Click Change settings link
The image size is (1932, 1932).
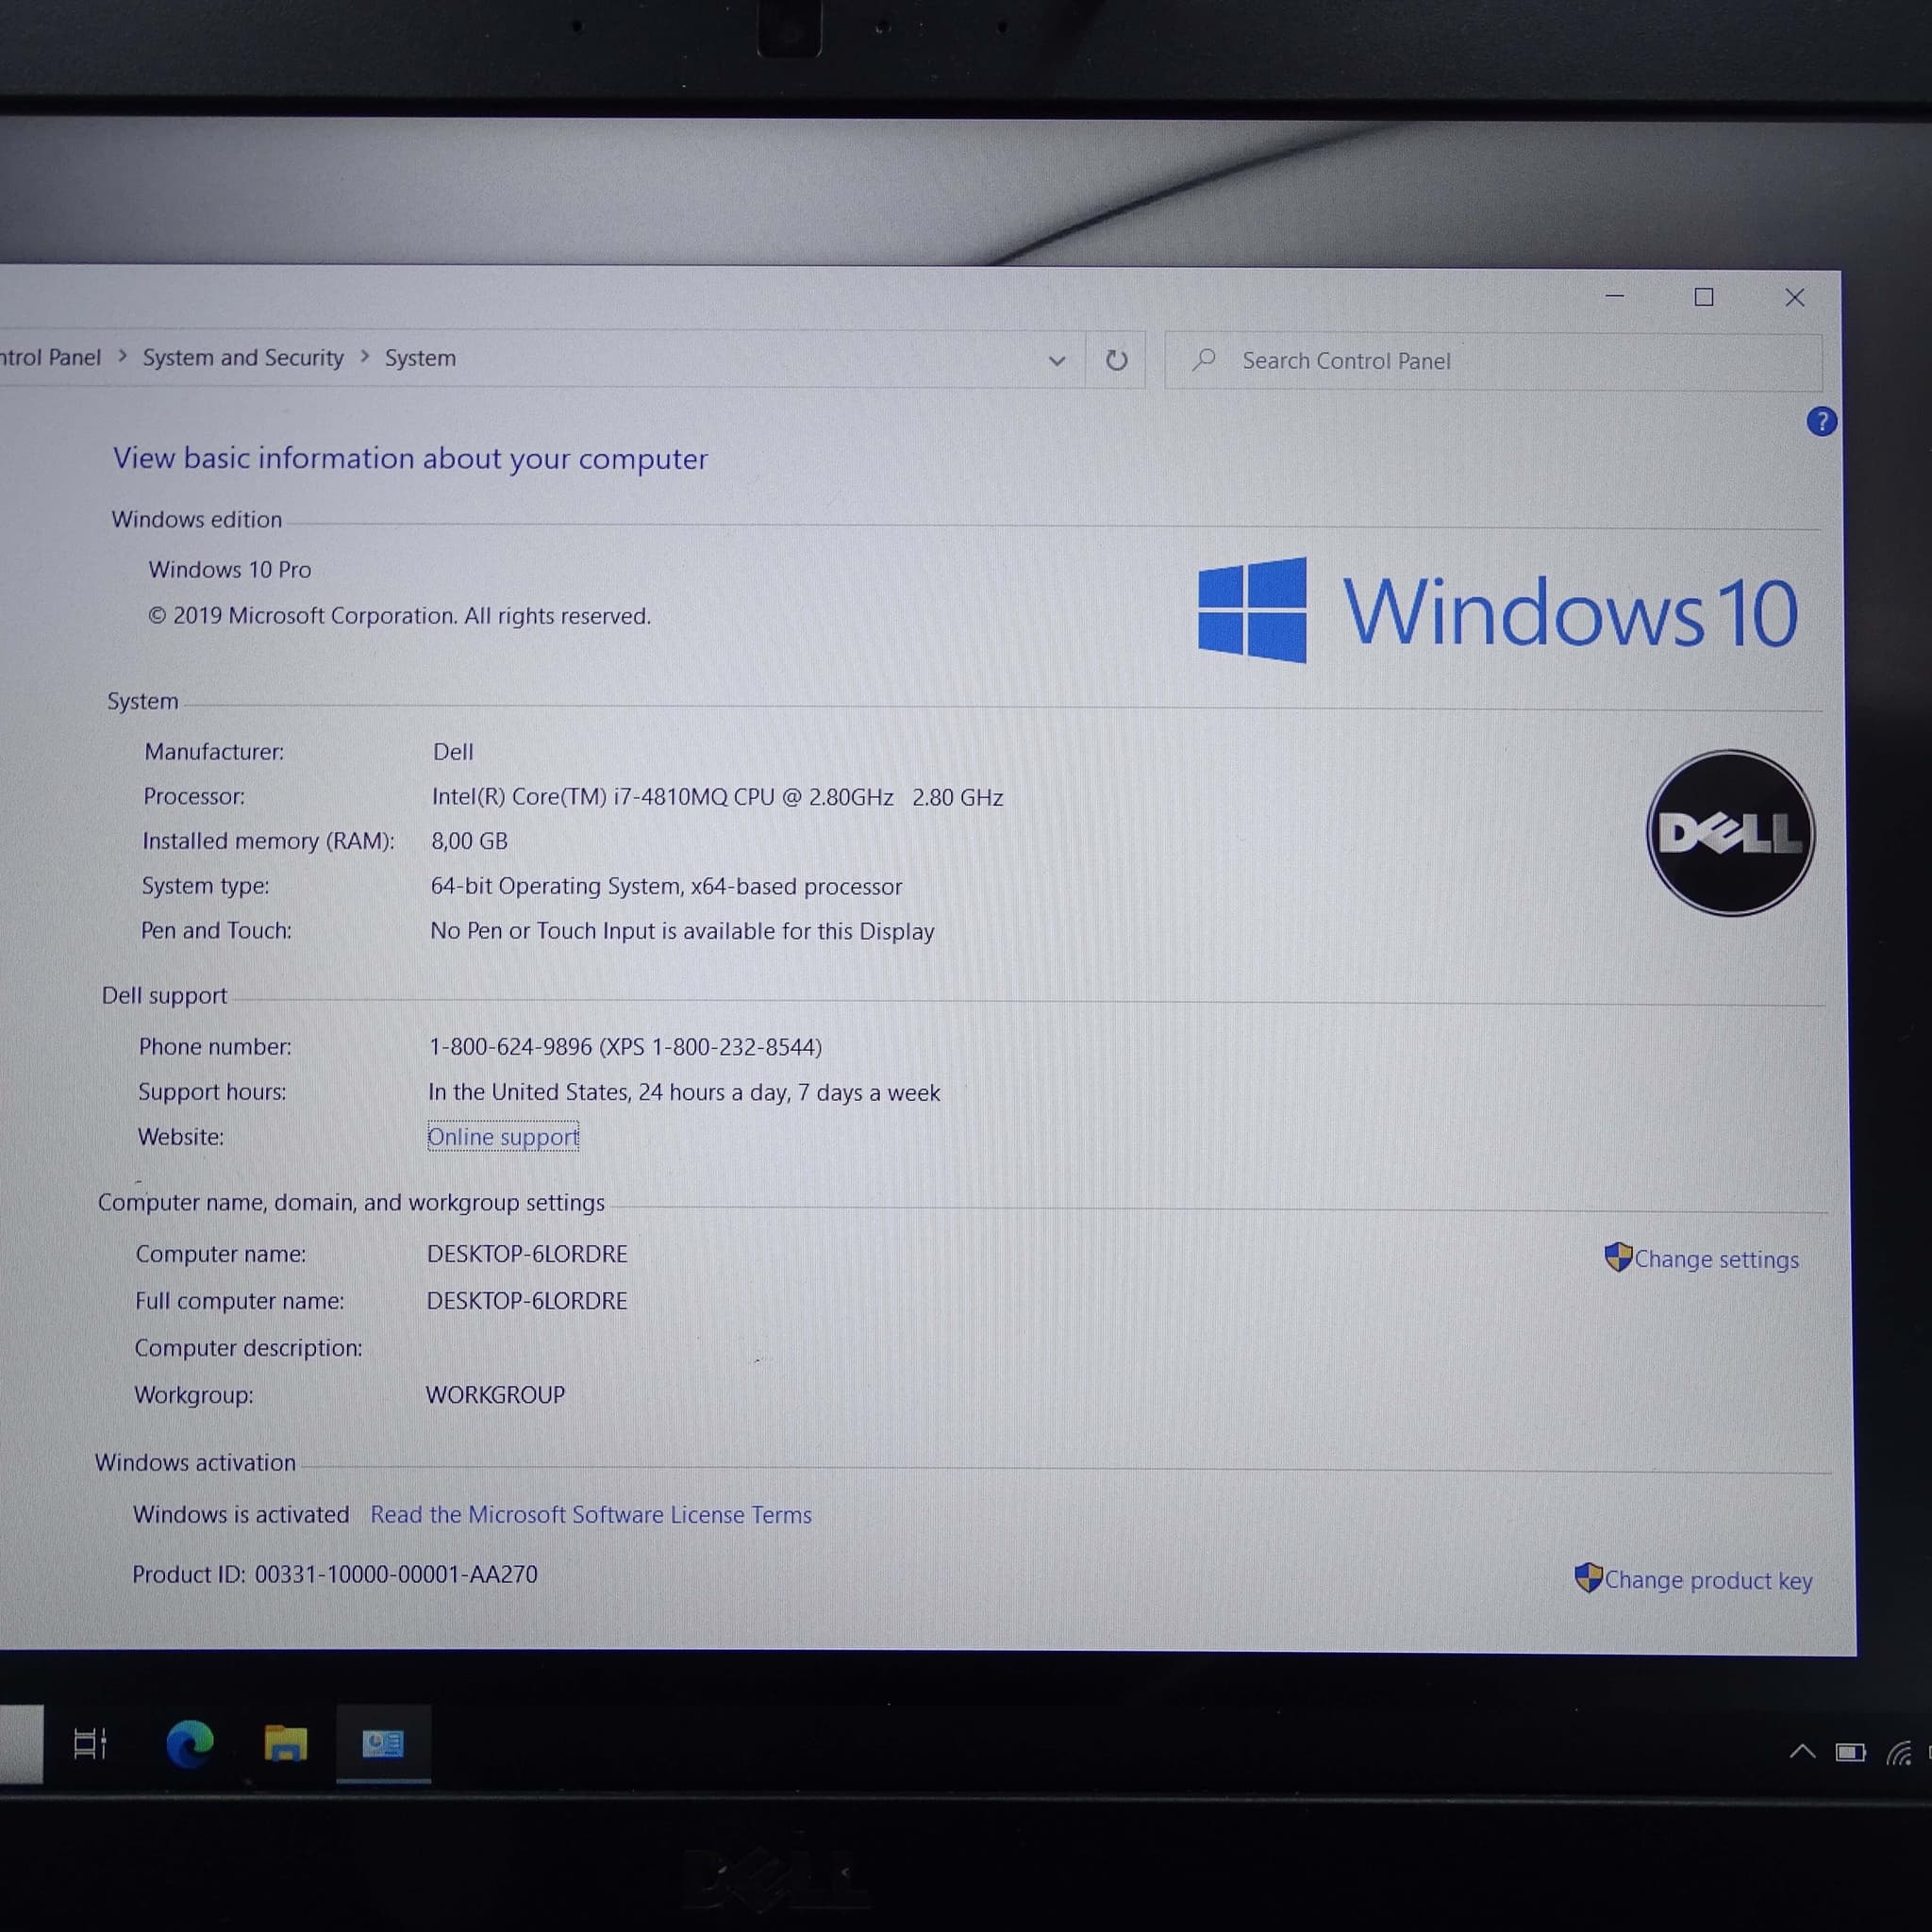pos(1716,1259)
